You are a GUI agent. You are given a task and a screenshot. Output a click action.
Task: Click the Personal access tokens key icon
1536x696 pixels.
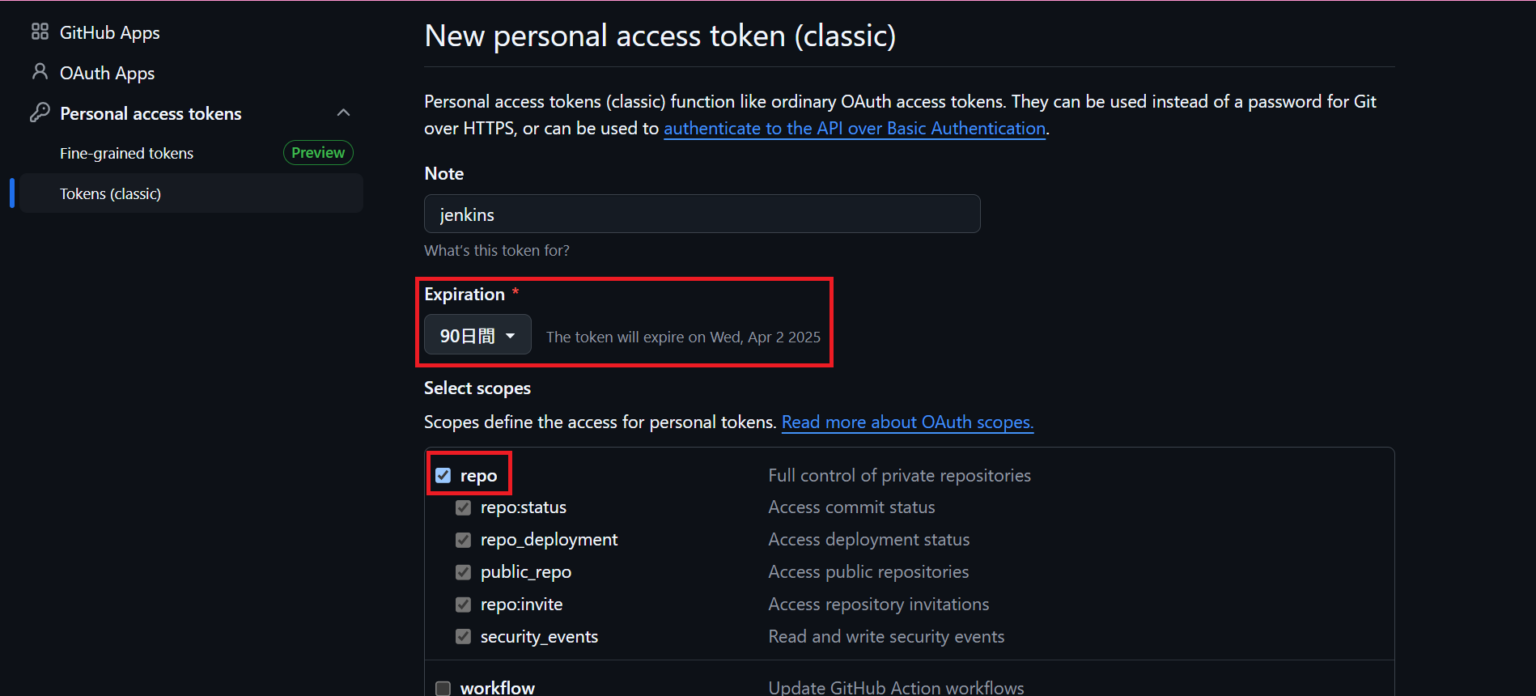[x=40, y=113]
